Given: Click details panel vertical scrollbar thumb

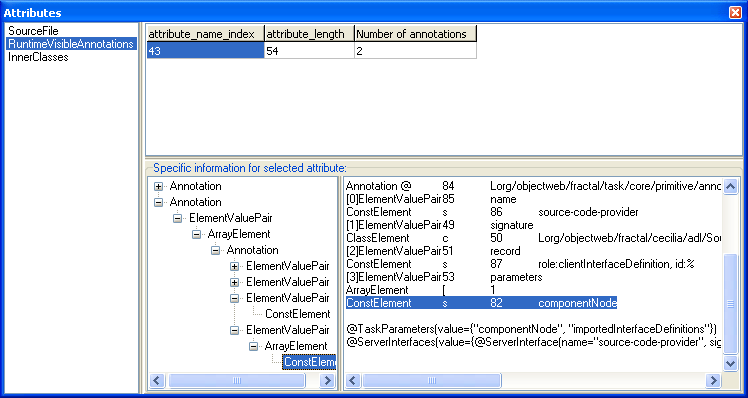Looking at the screenshot, I should click(x=730, y=304).
